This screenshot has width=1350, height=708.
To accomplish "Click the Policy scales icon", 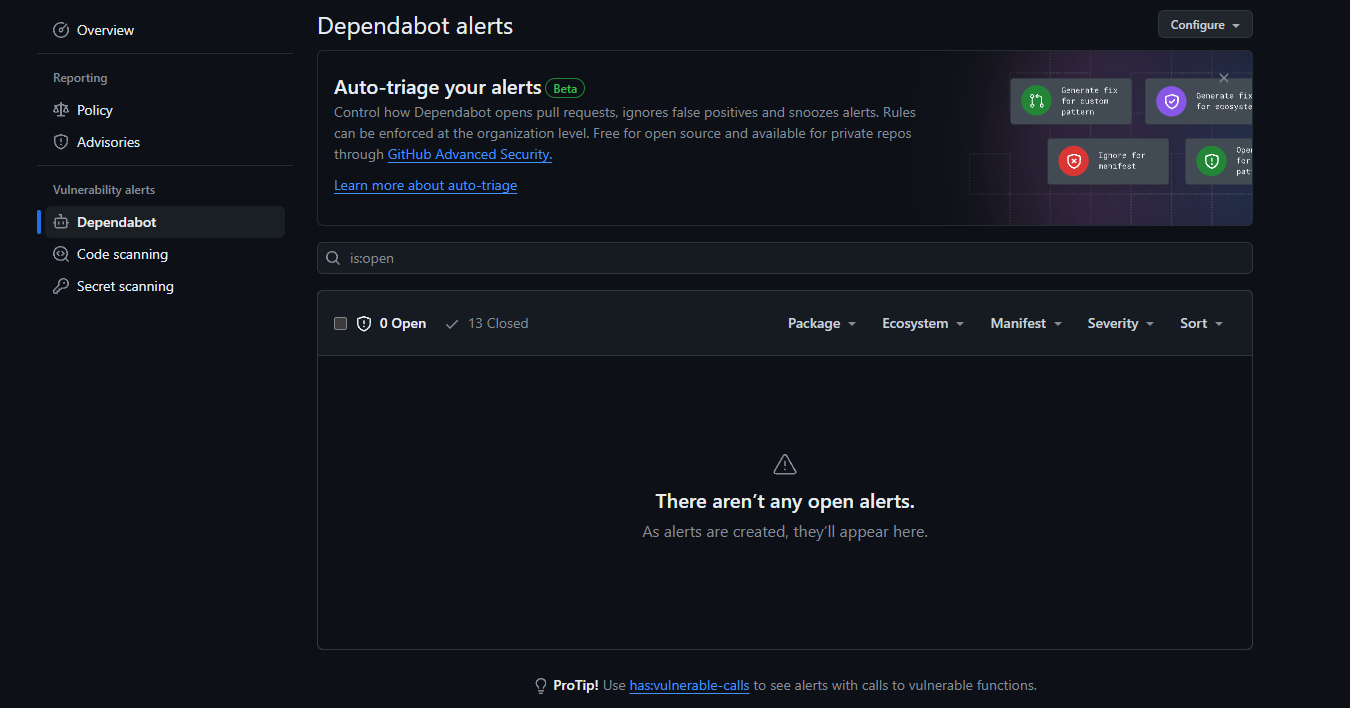I will (61, 110).
